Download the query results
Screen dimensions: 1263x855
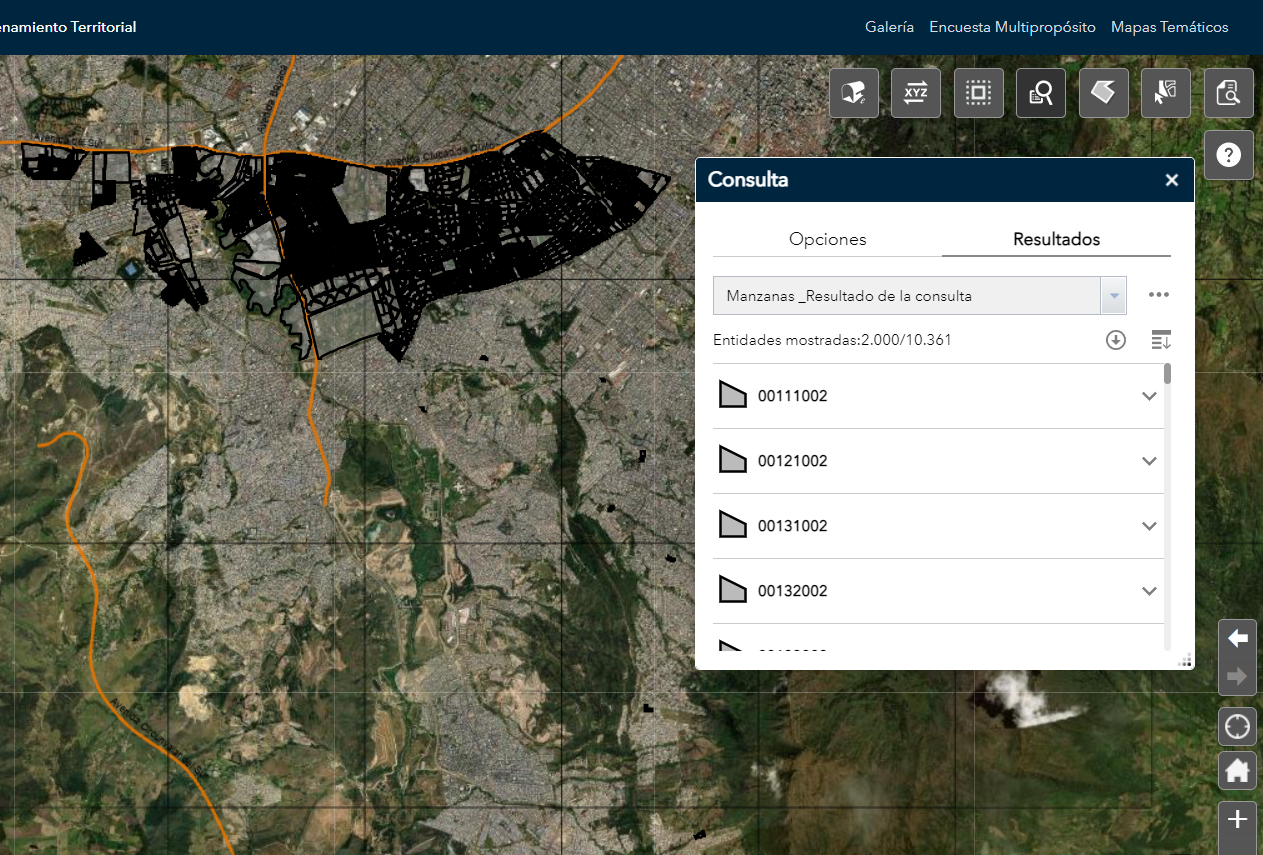[1116, 340]
